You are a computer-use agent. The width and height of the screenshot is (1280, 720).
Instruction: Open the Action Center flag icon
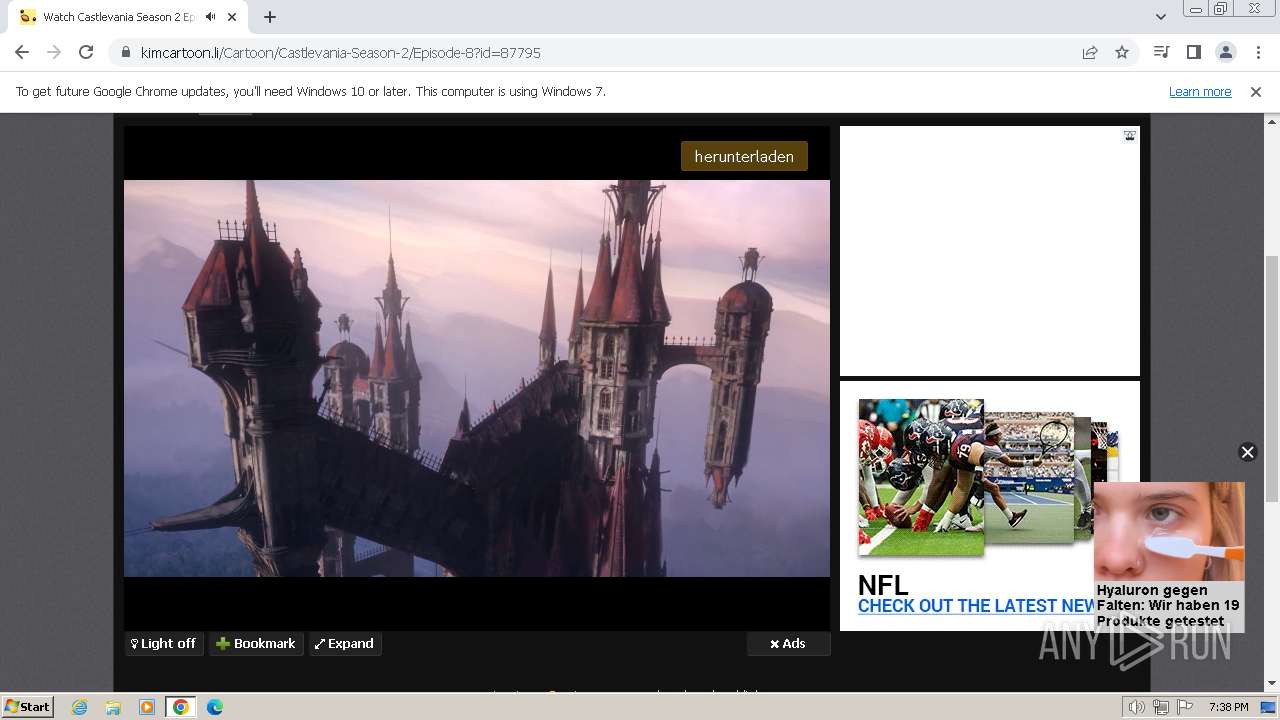click(x=1185, y=707)
